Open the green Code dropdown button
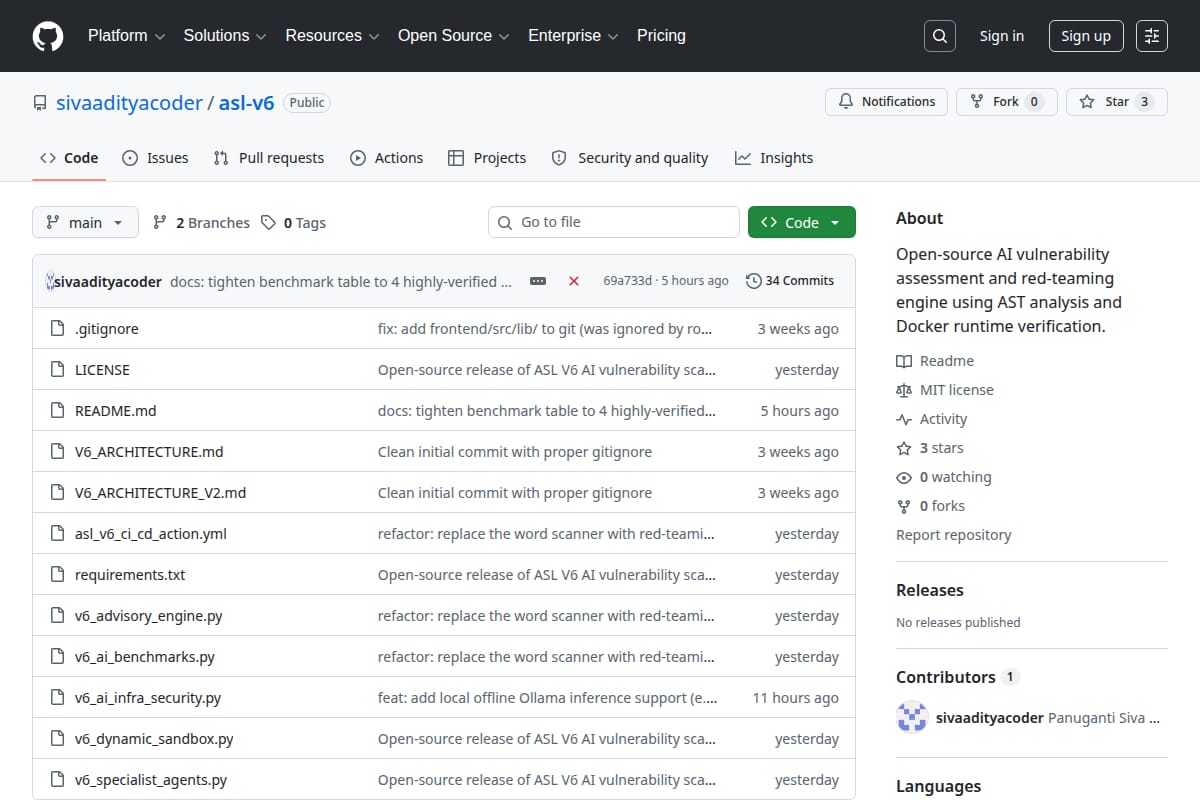The height and width of the screenshot is (800, 1200). tap(802, 223)
